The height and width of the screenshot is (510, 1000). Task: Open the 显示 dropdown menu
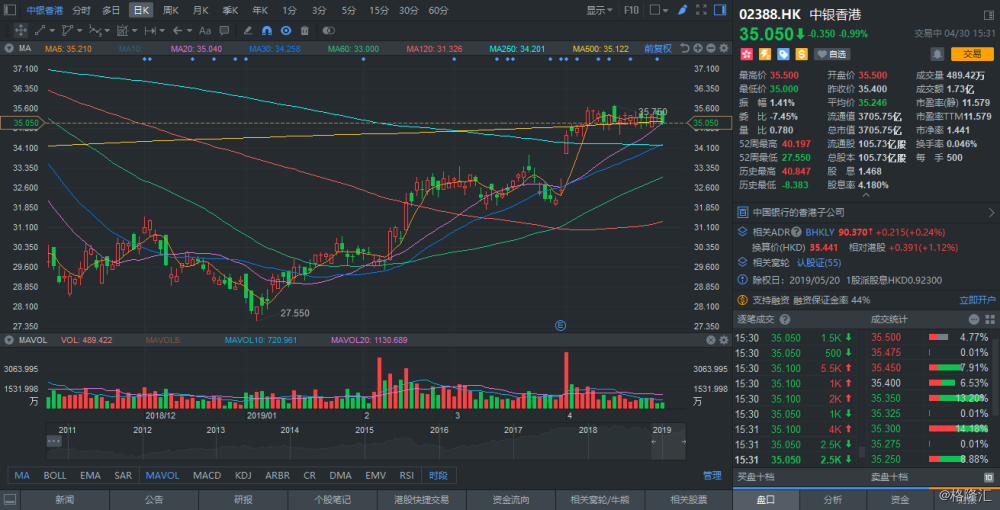599,10
